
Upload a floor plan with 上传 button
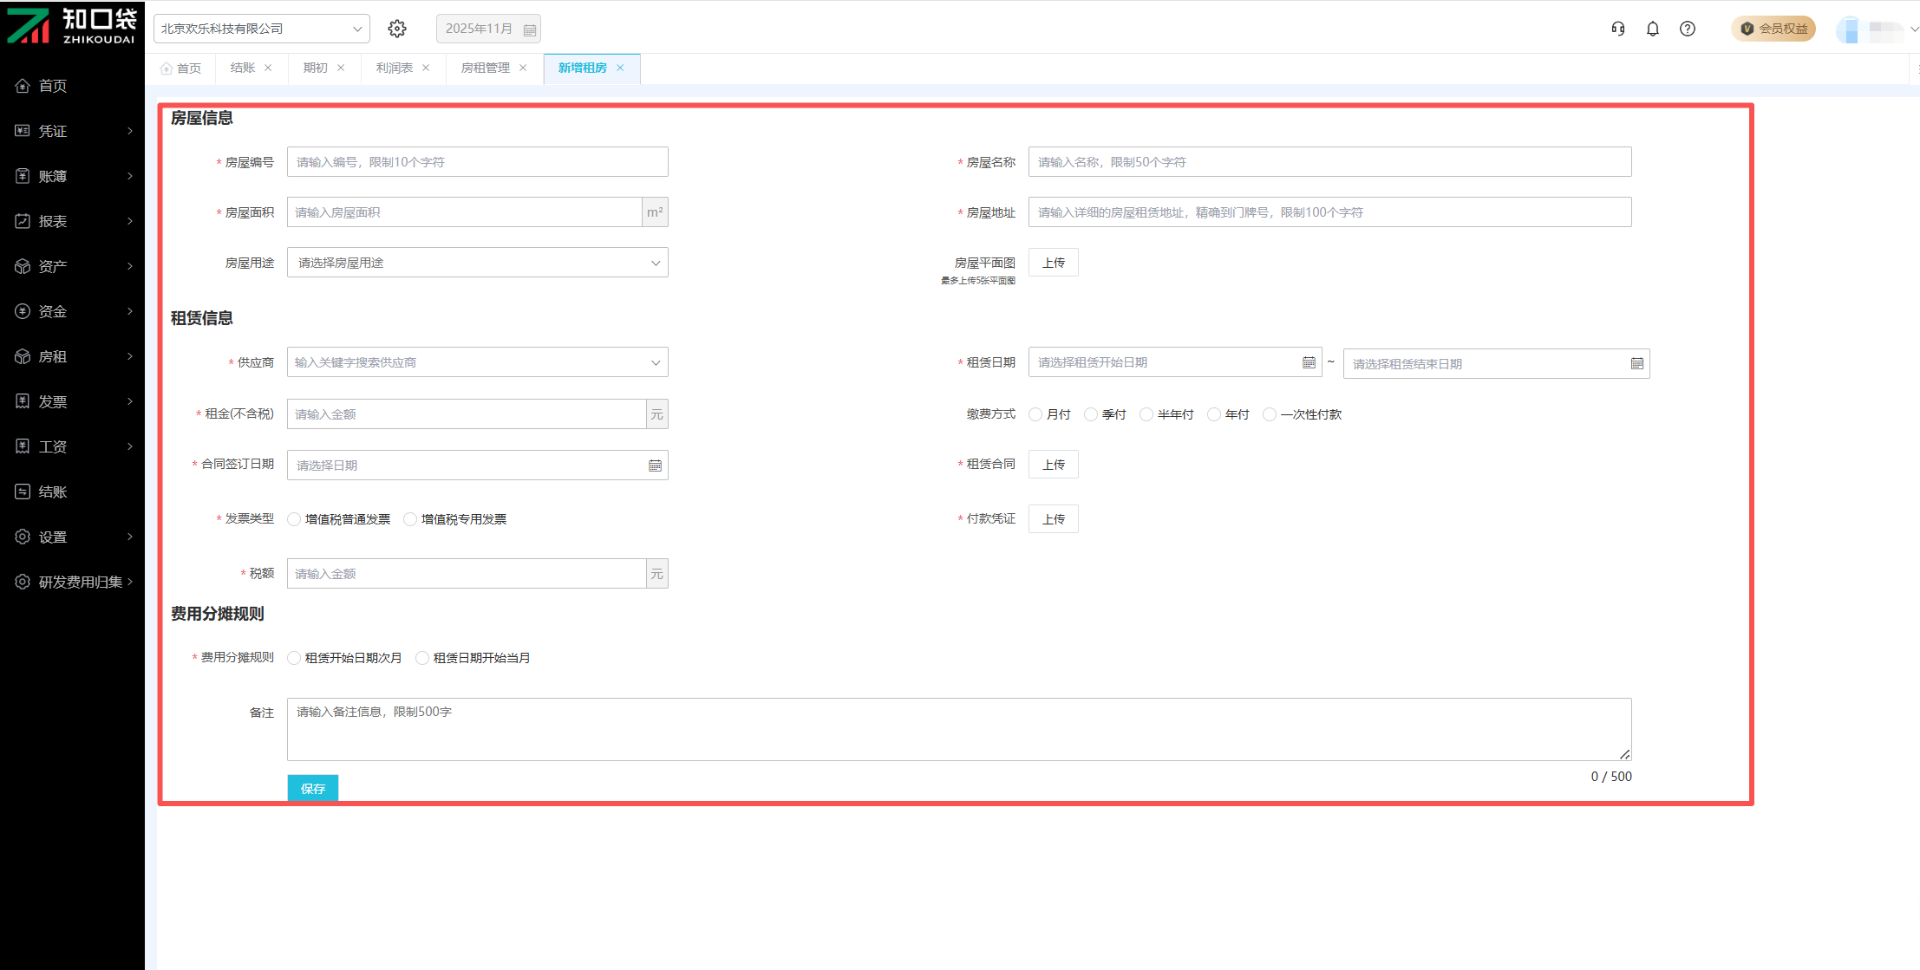tap(1053, 263)
